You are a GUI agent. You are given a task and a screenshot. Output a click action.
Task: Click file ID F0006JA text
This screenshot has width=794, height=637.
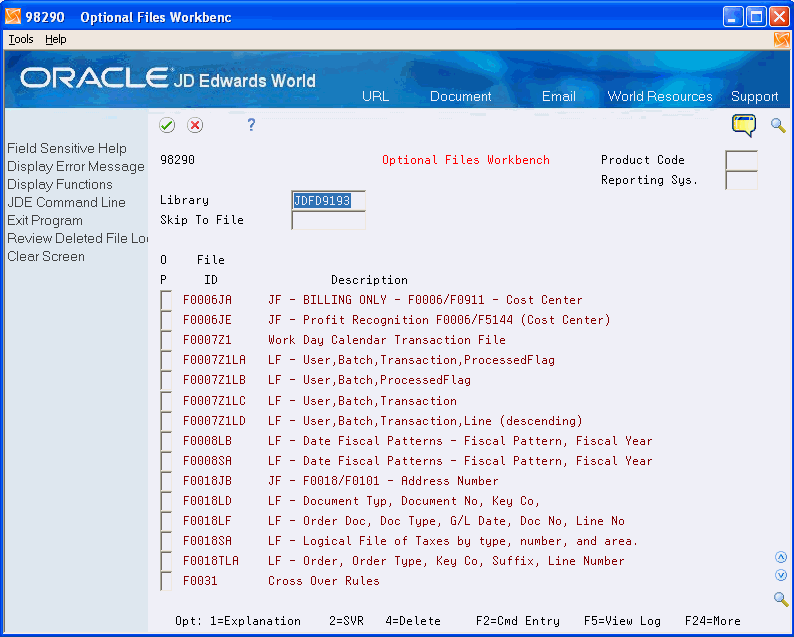coord(207,300)
